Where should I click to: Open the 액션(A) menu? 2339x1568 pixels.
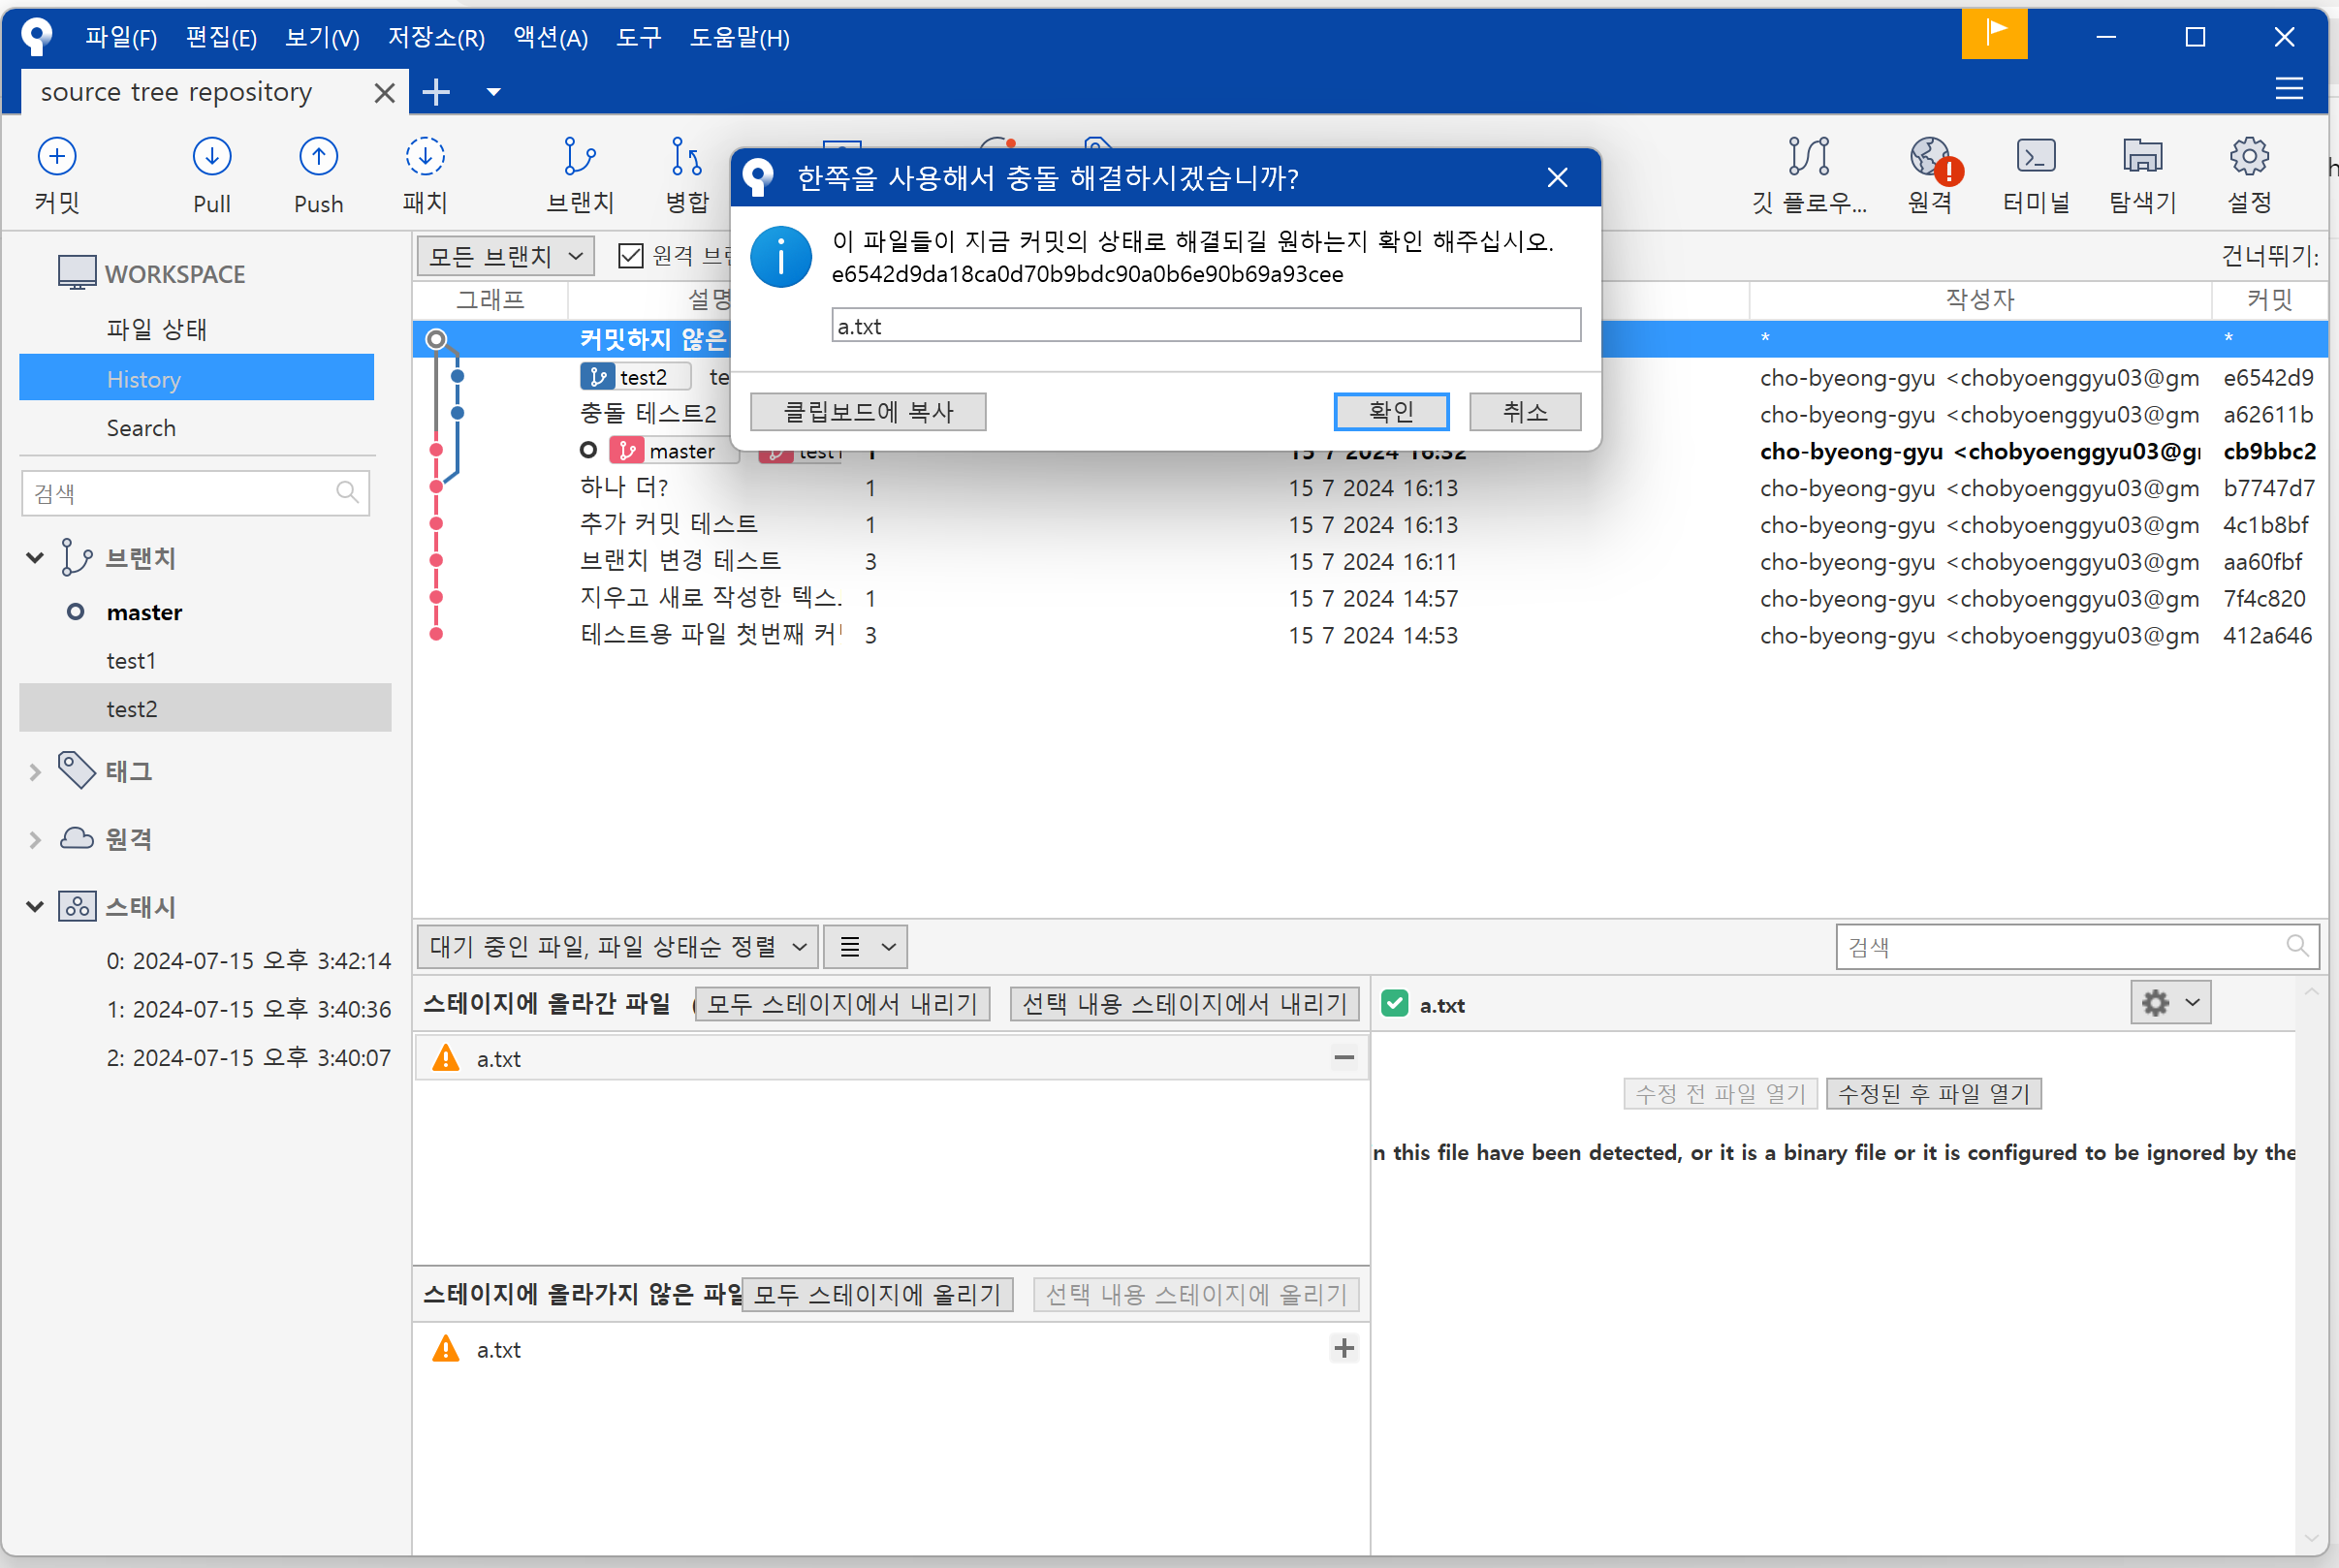click(x=550, y=37)
